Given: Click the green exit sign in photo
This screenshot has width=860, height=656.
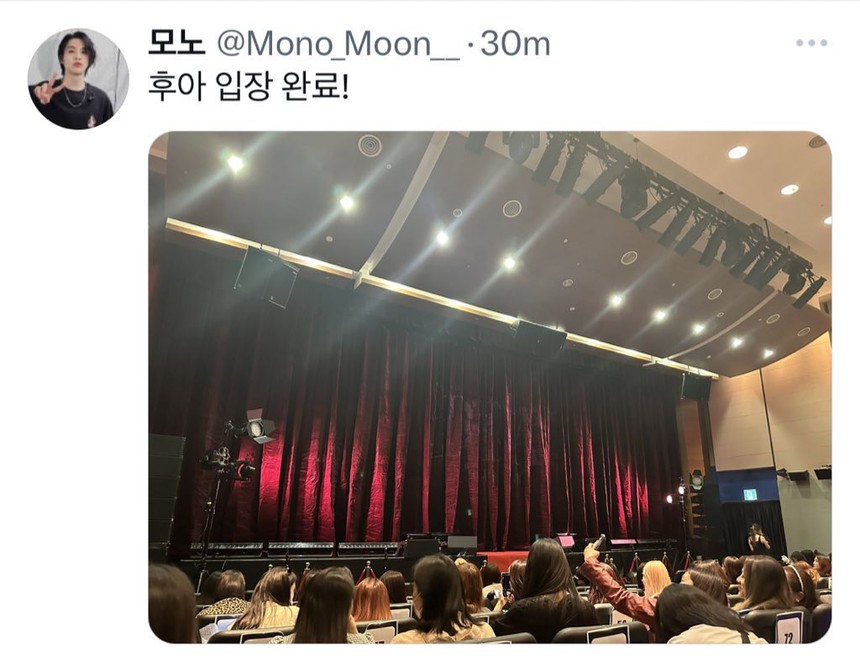Looking at the screenshot, I should tap(750, 495).
